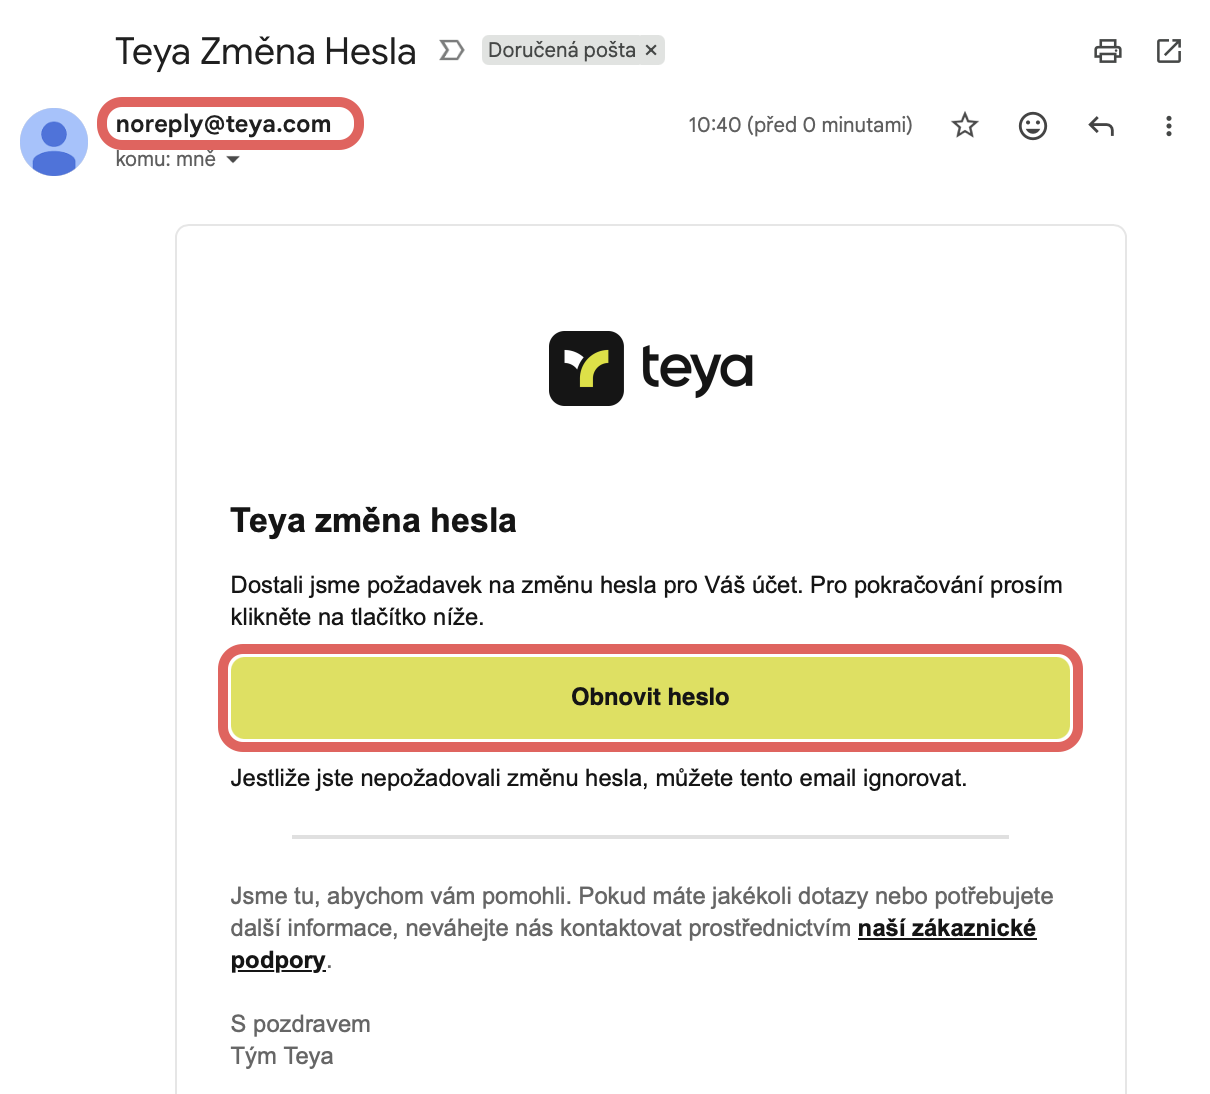Remove the Doručená pošta label
The width and height of the screenshot is (1210, 1094).
coord(651,50)
